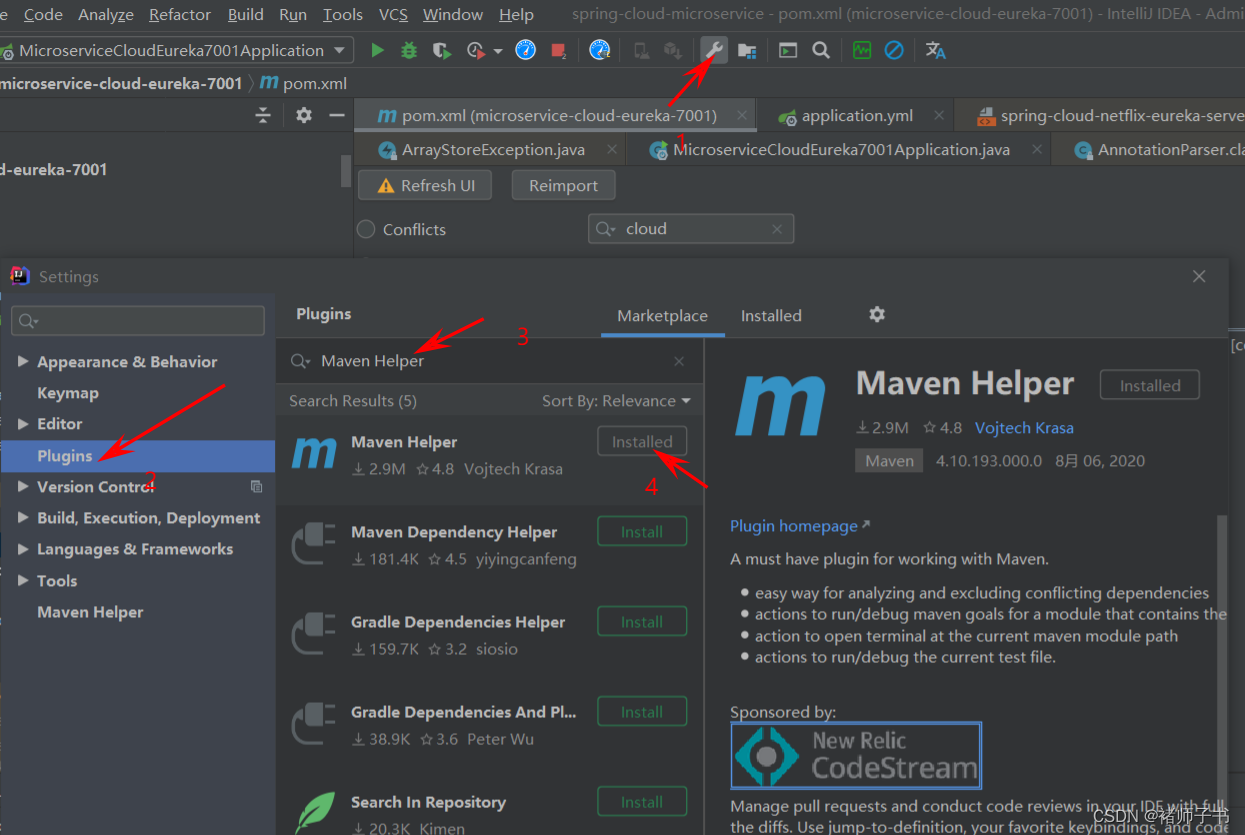1245x835 pixels.
Task: Select Keymap in settings tree
Action: (x=68, y=393)
